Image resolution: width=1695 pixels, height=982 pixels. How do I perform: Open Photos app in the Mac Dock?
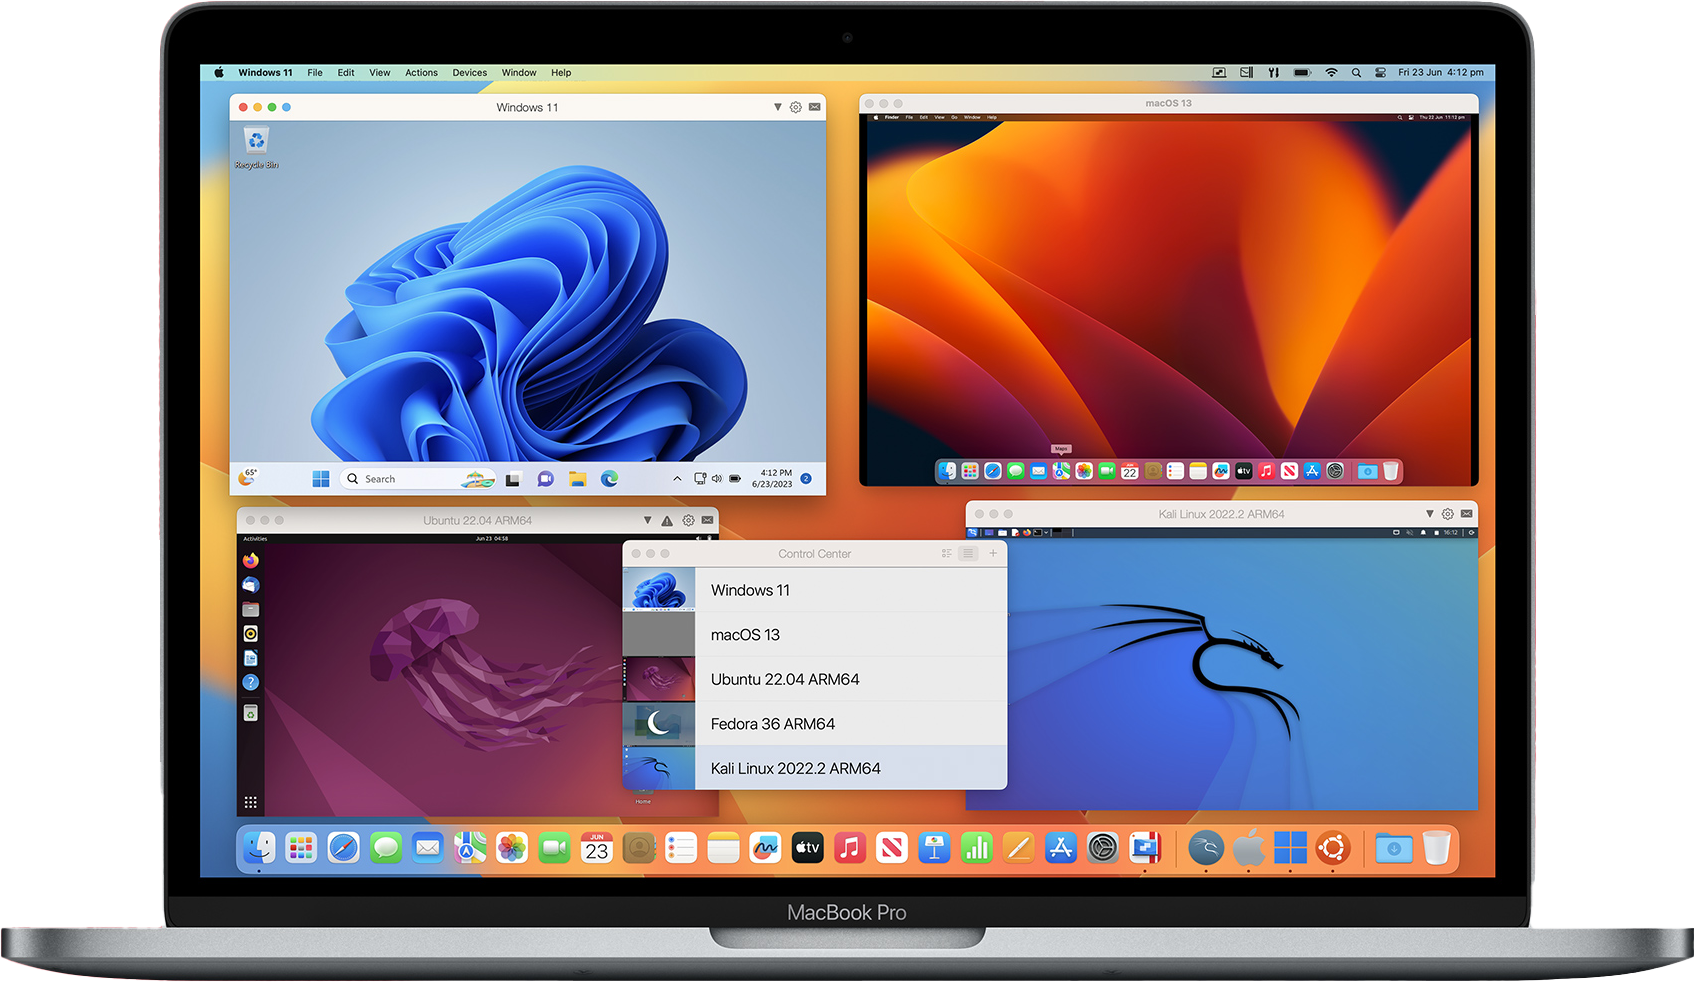(x=512, y=849)
